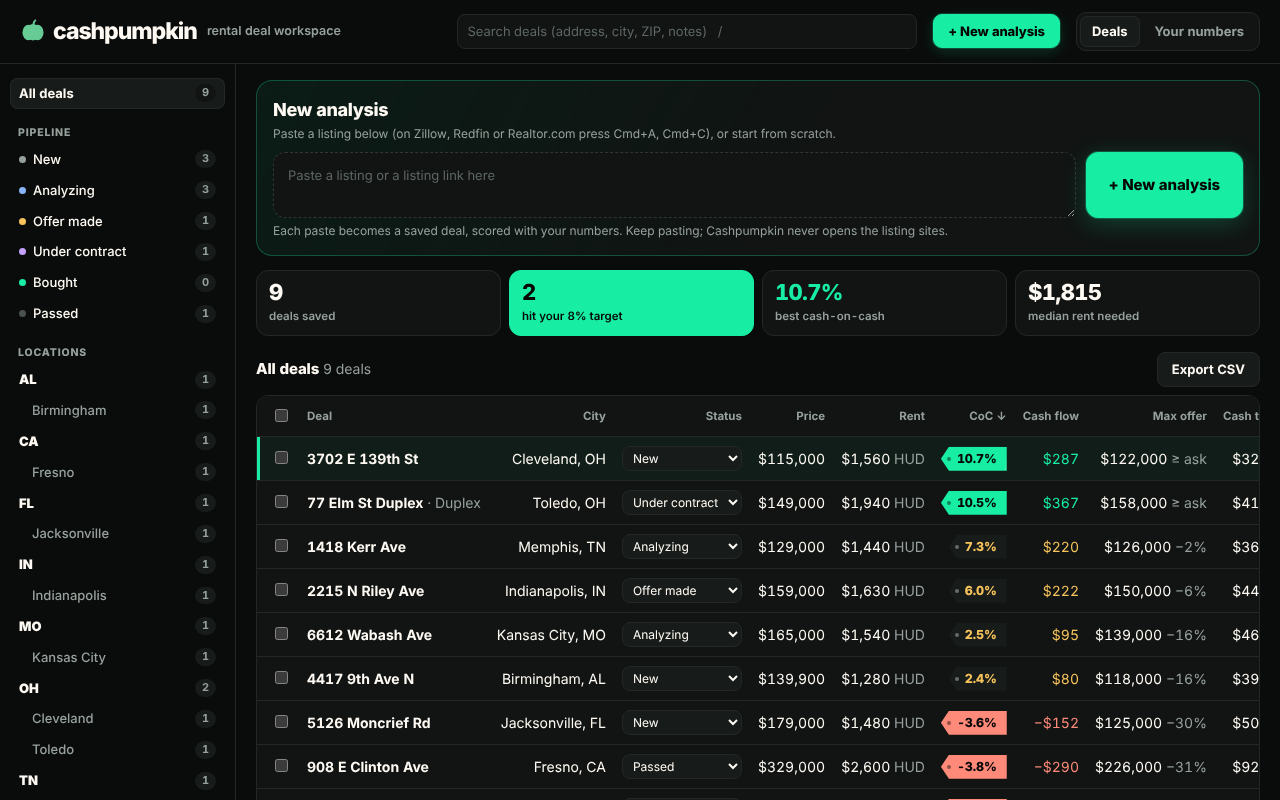
Task: Select the 2215 N Riley Ave checkbox
Action: 281,590
